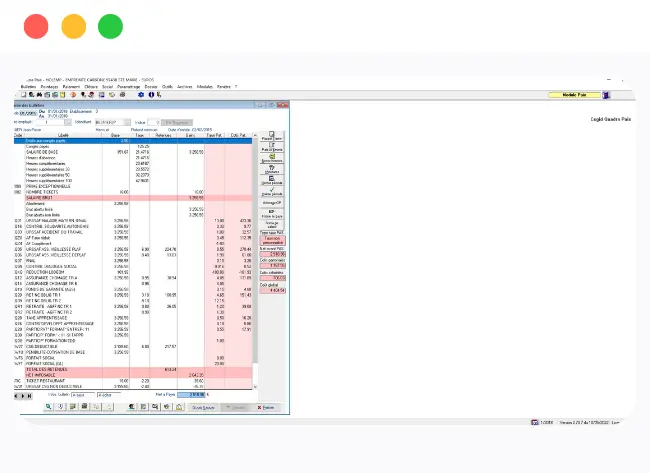Screen dimensions: 650x473
Task: Click the yellow notepad icon in main toolbar
Action: click(63, 95)
